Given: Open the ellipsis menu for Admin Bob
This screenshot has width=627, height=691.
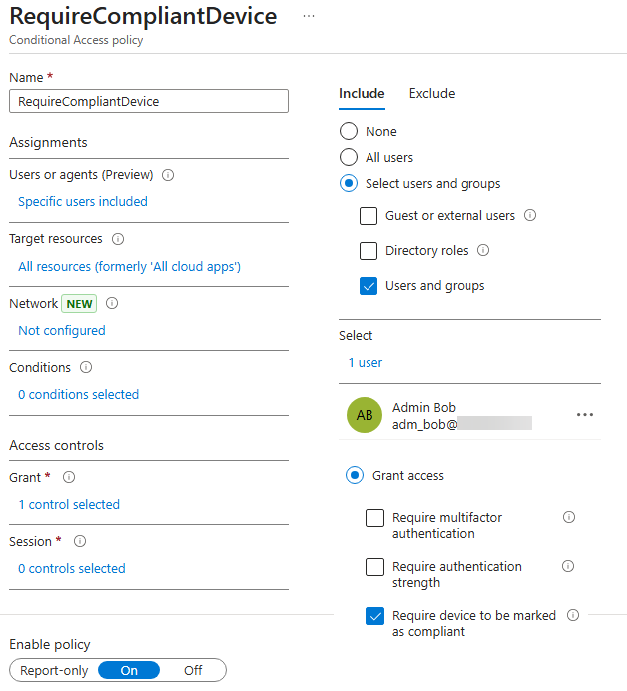Looking at the screenshot, I should click(x=585, y=415).
